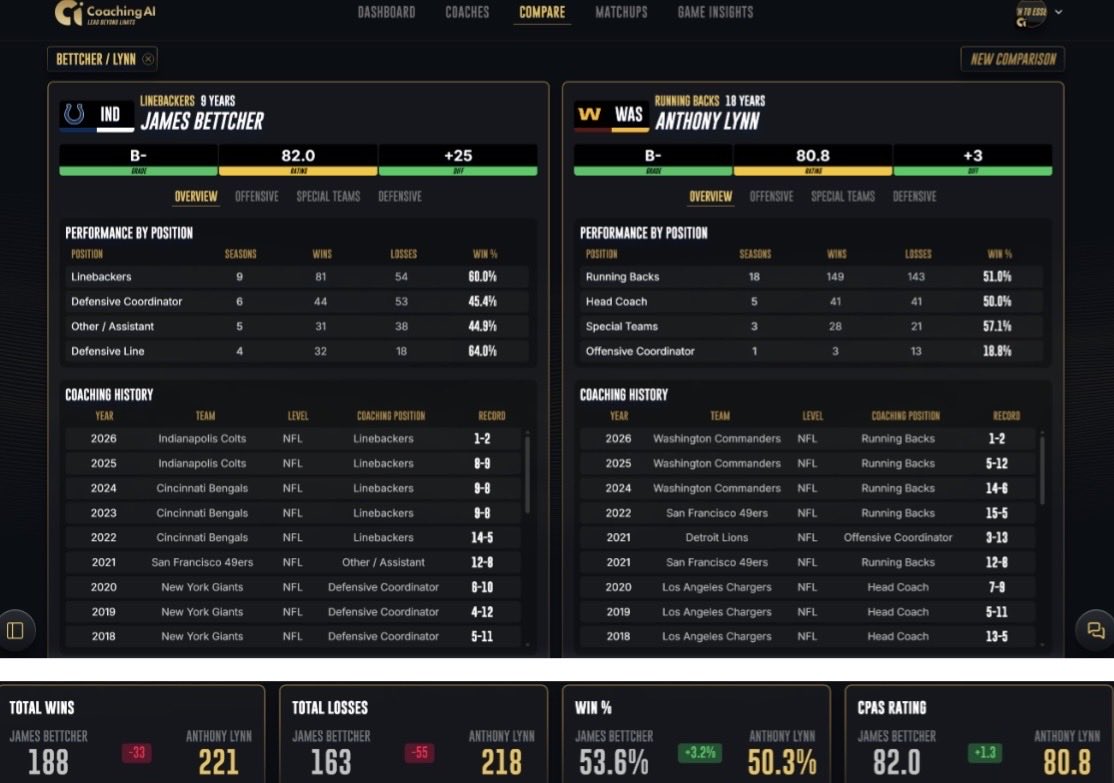Click Lynn's 50.3% win percentage value

click(x=782, y=762)
